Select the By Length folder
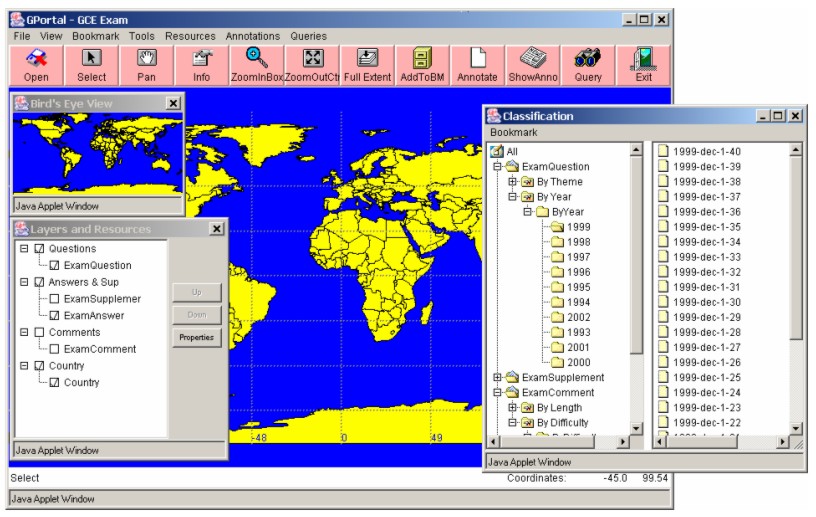The width and height of the screenshot is (816, 517). [x=552, y=408]
